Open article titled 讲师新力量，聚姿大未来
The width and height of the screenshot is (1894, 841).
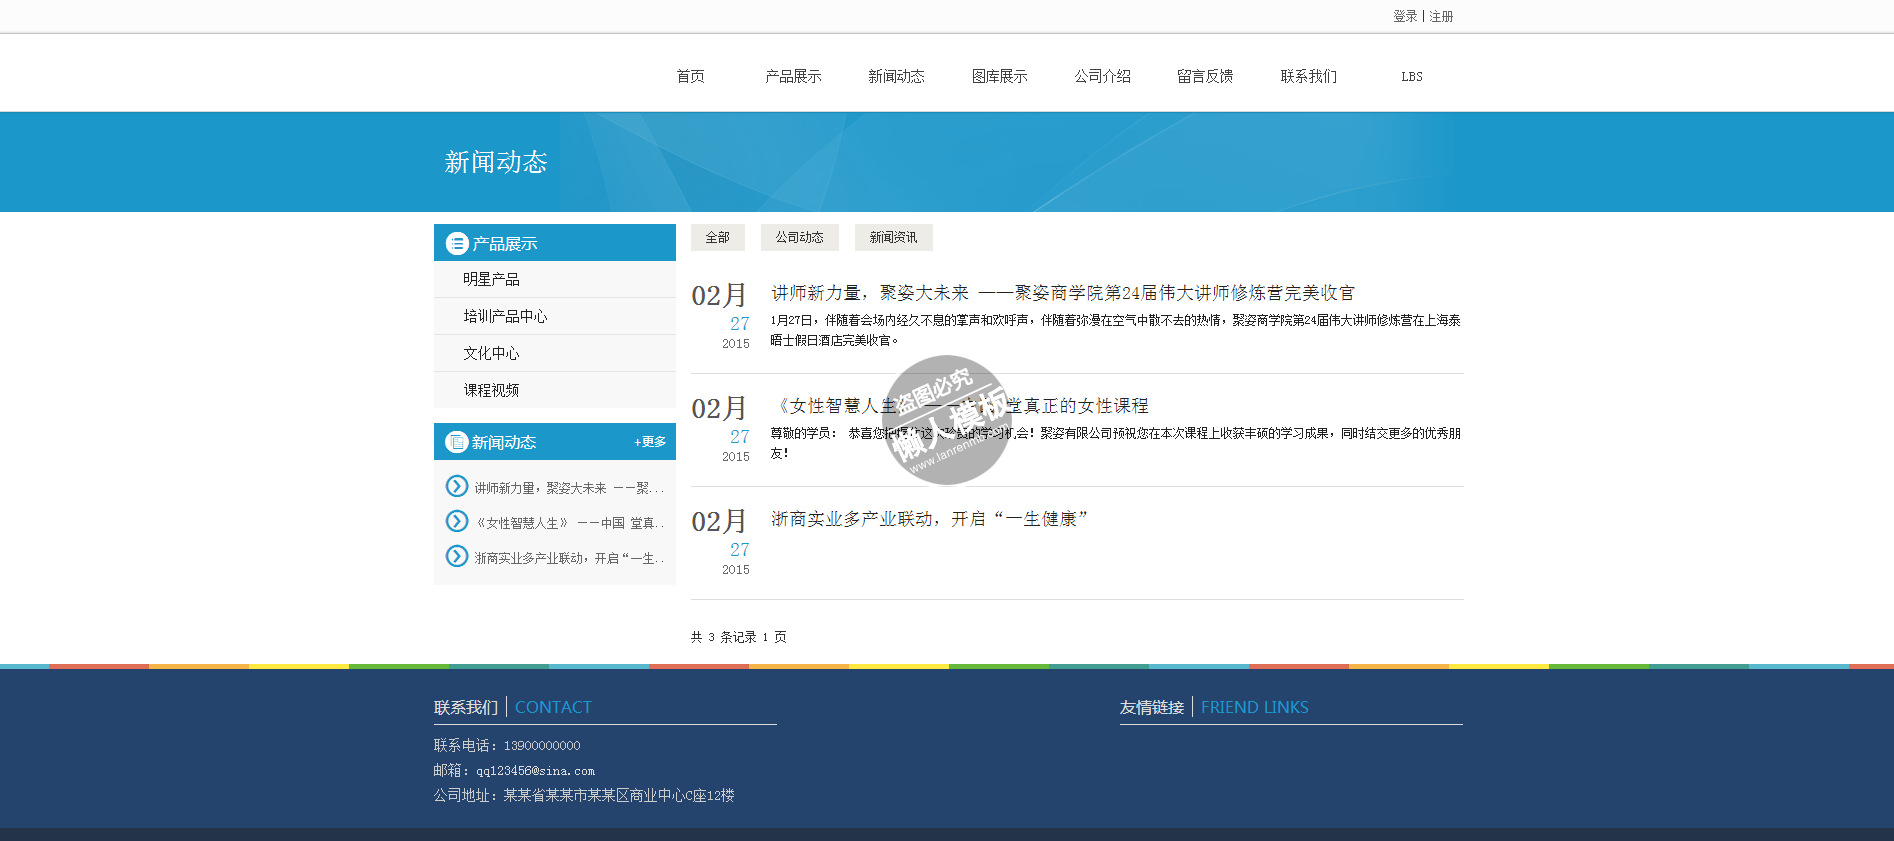tap(1062, 293)
